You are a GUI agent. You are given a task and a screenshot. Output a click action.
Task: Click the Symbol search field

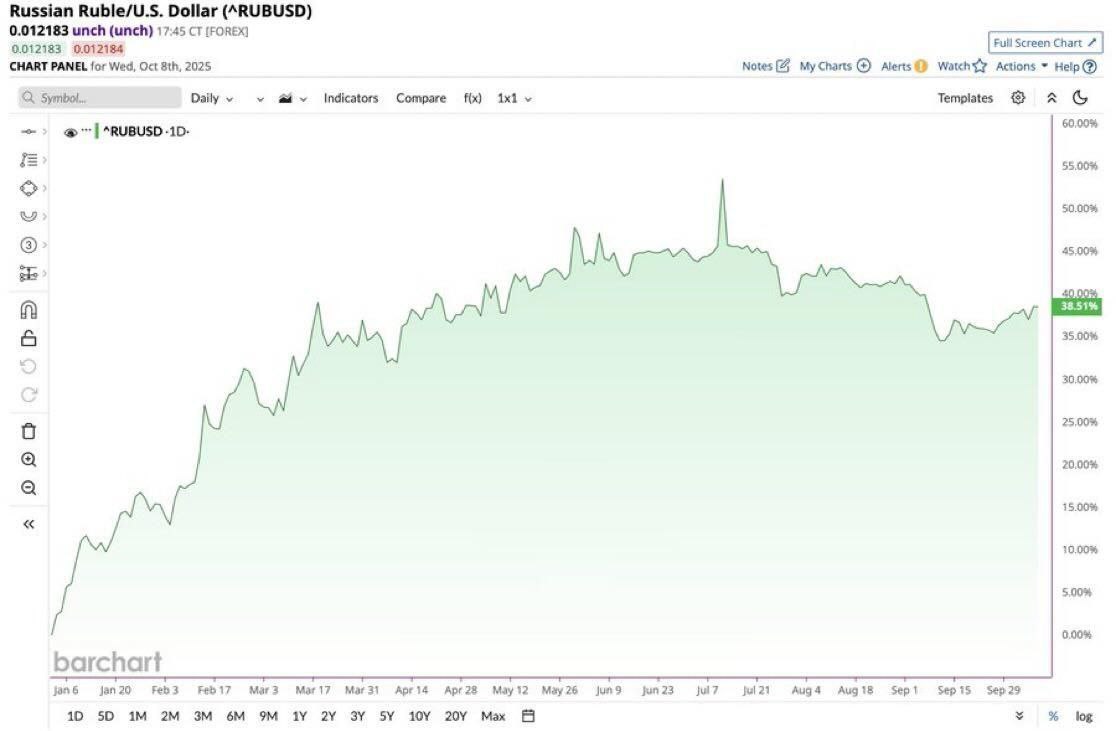98,98
